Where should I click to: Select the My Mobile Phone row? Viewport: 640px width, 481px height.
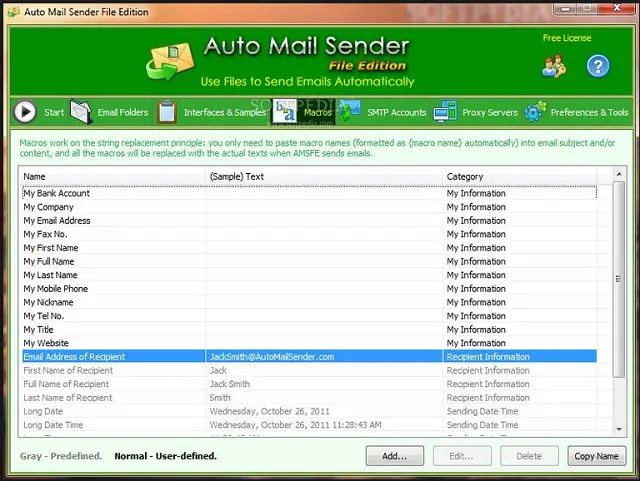[309, 289]
